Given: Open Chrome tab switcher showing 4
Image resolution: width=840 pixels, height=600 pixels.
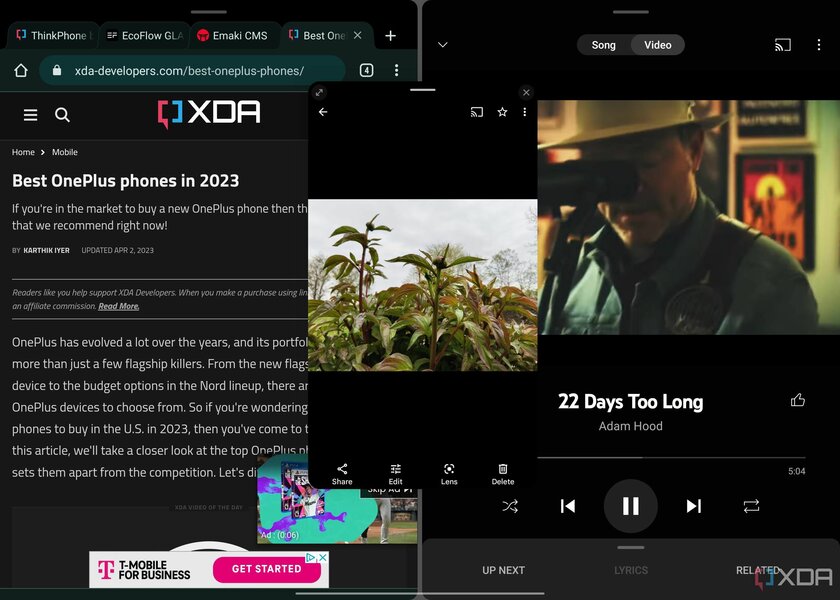Looking at the screenshot, I should point(366,70).
